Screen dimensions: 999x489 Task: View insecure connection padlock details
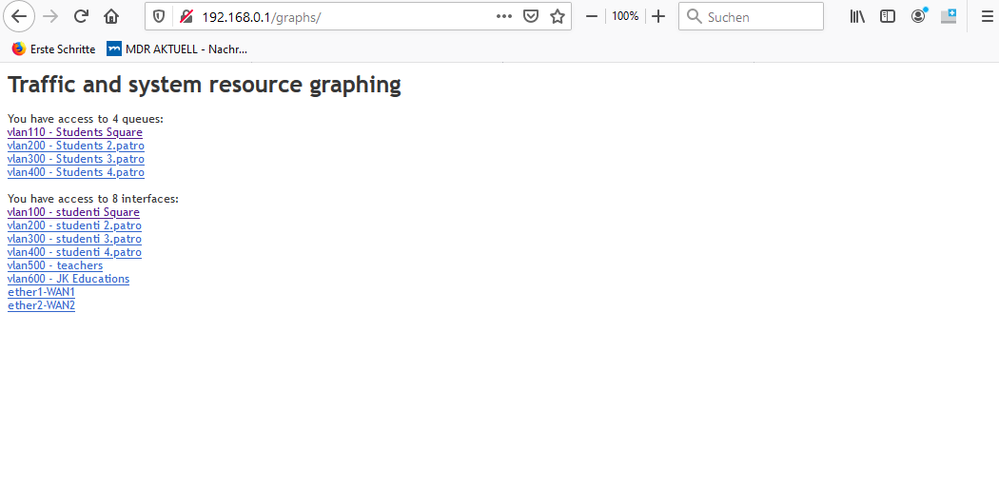pos(186,17)
